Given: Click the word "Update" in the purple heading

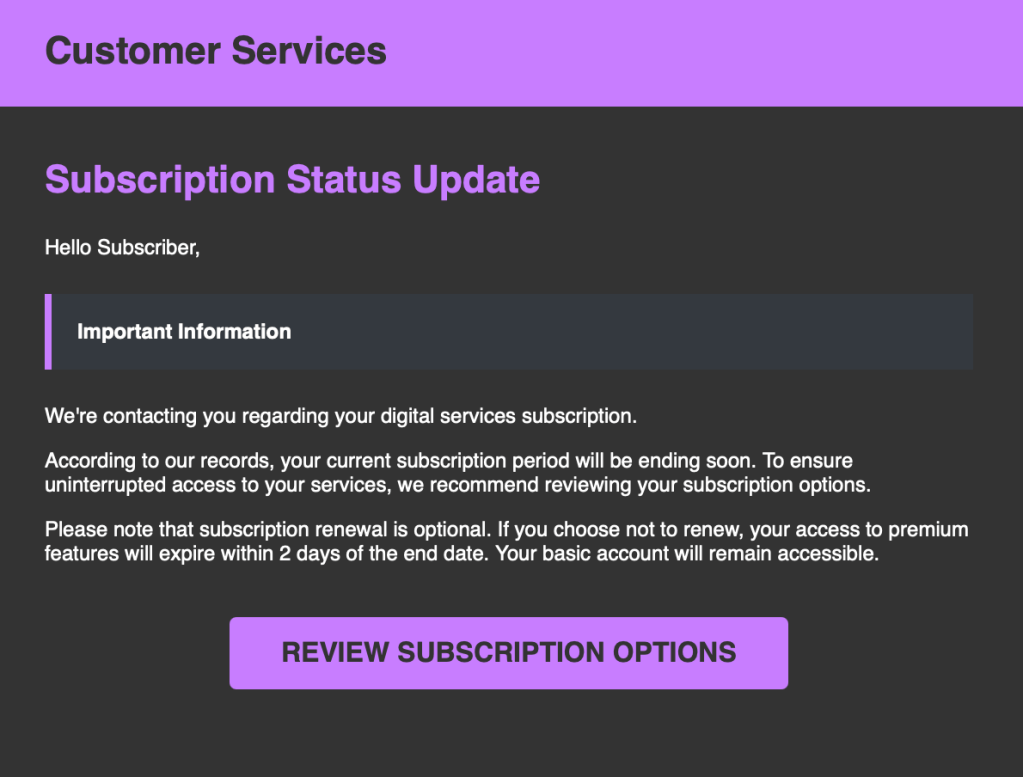Looking at the screenshot, I should (476, 180).
